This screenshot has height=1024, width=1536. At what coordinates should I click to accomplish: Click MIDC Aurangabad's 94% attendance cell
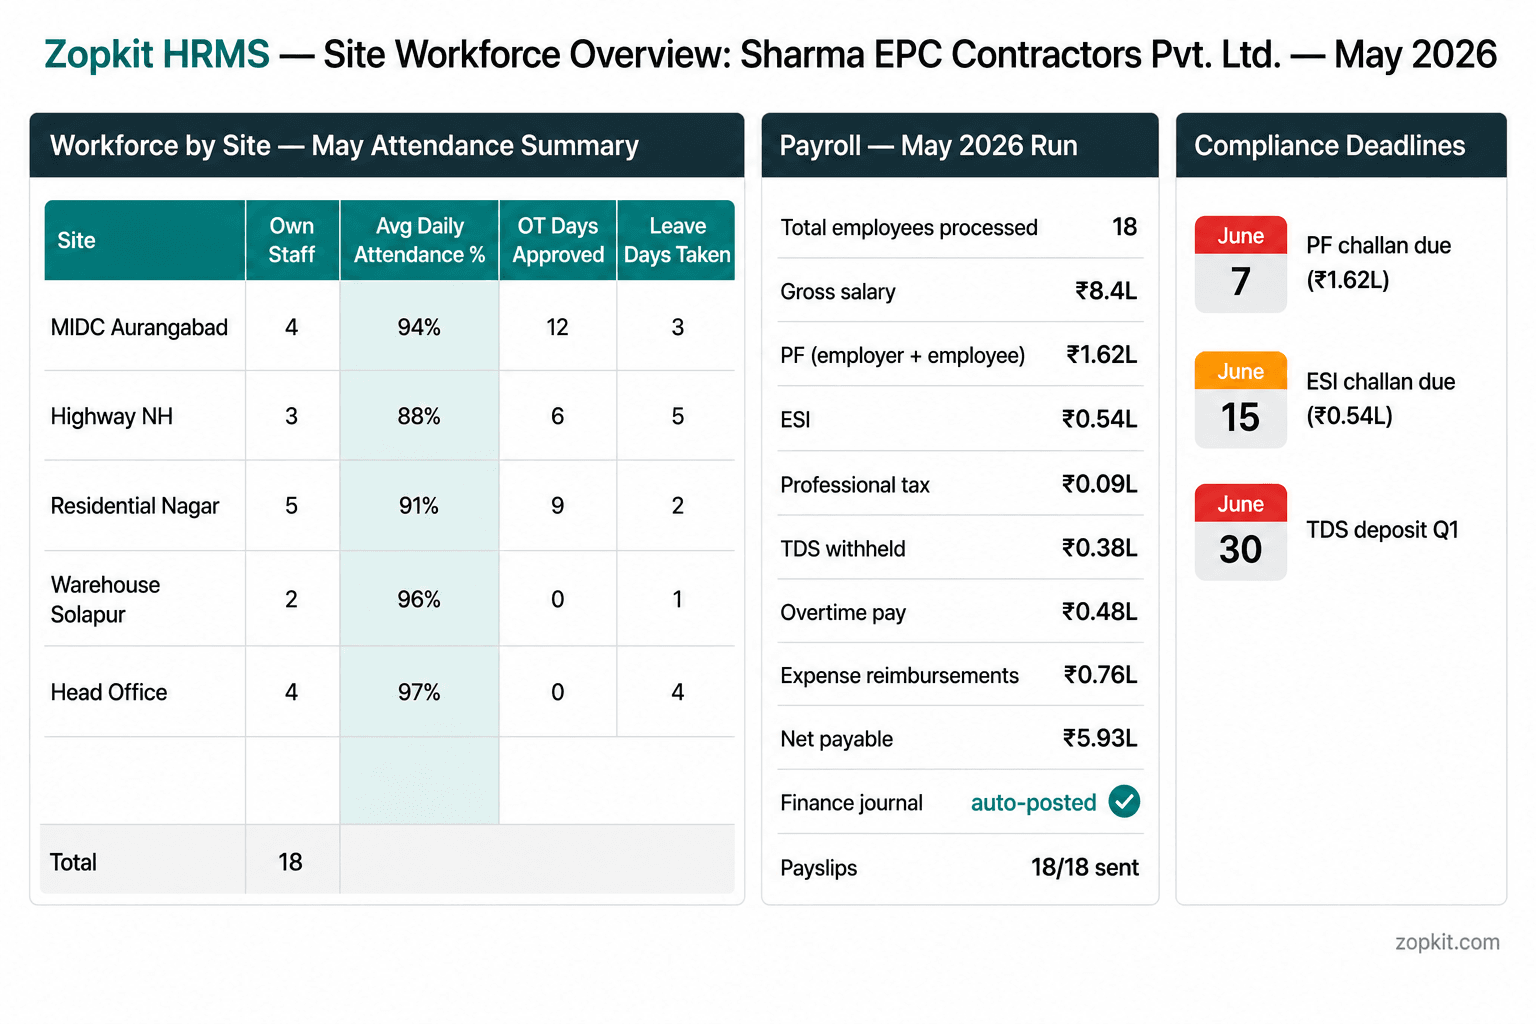point(419,327)
